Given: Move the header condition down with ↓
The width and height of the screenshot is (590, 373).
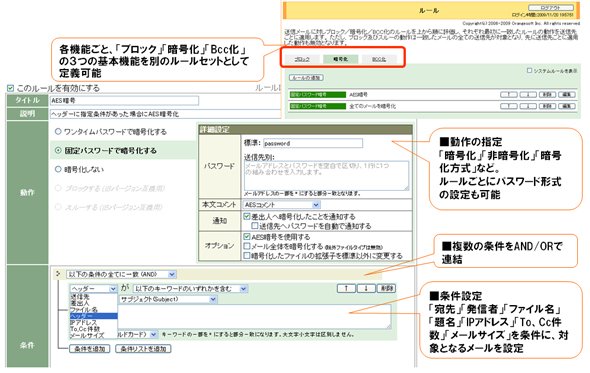Looking at the screenshot, I should point(366,288).
